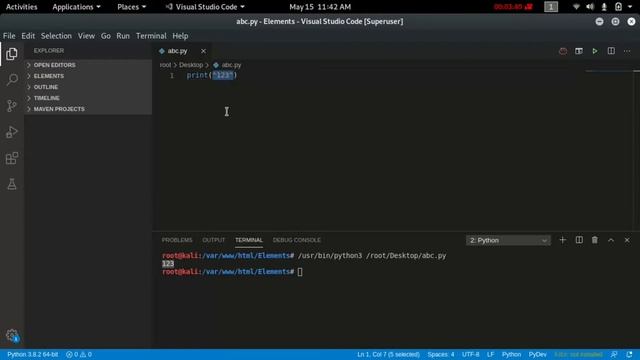Image resolution: width=640 pixels, height=360 pixels.
Task: Click the microphone icon in top bar
Action: coord(604,7)
